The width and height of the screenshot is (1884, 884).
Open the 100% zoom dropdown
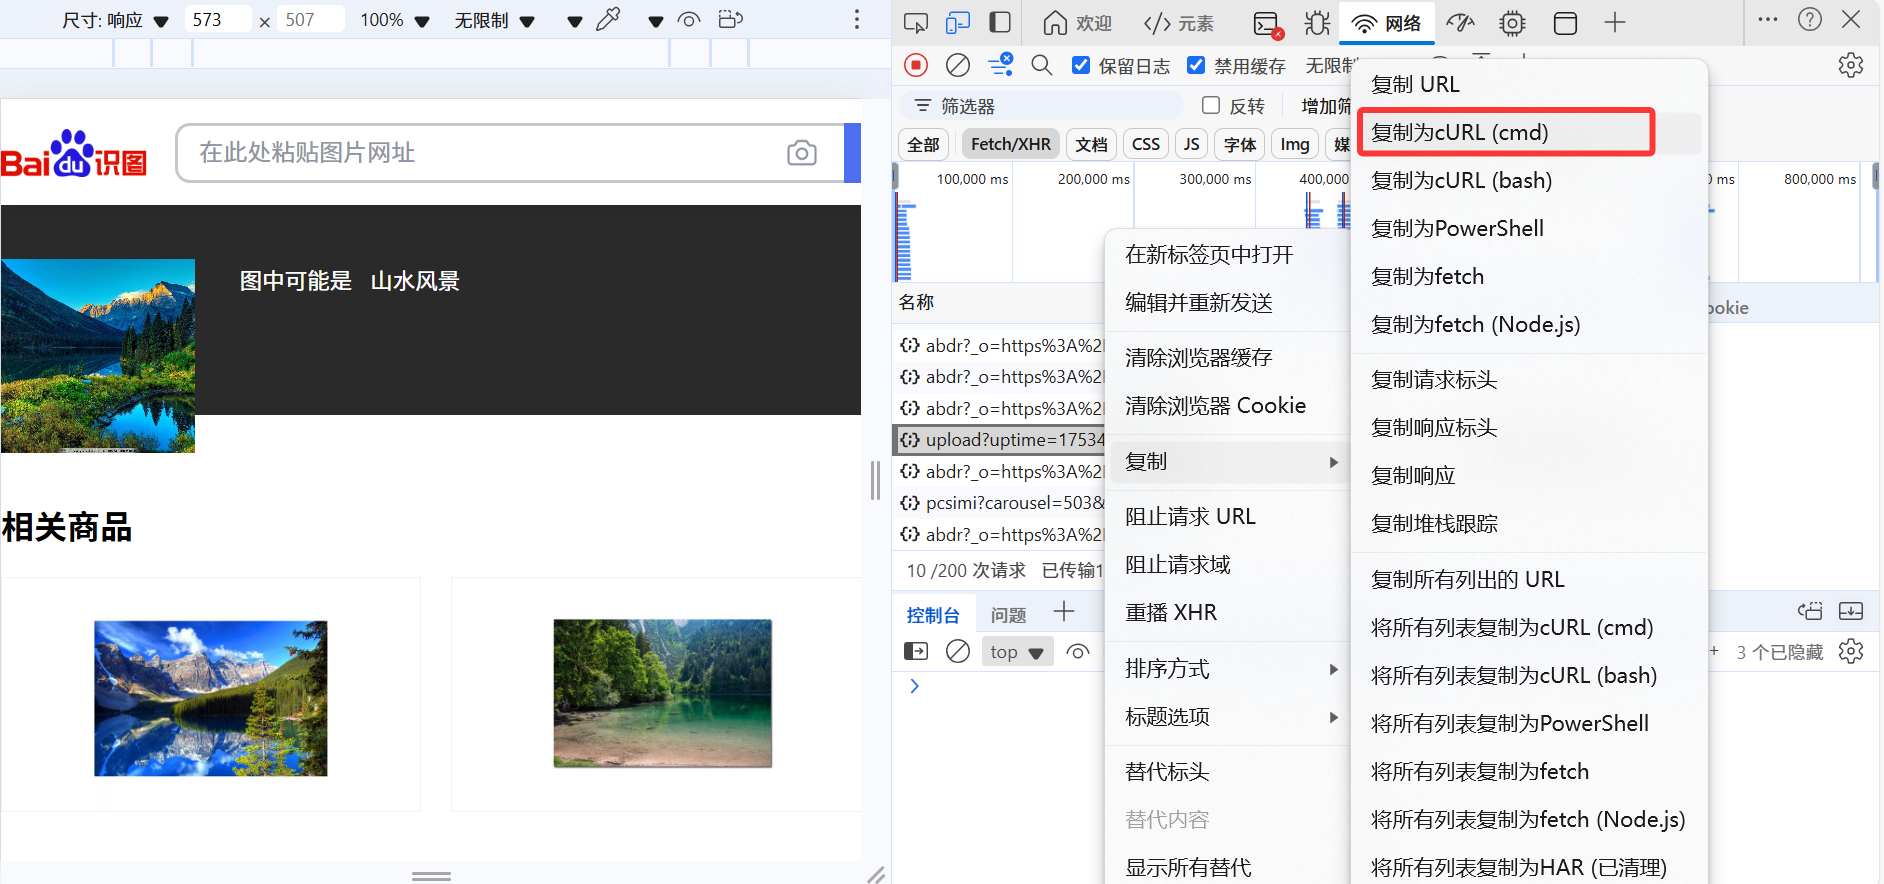coord(395,20)
